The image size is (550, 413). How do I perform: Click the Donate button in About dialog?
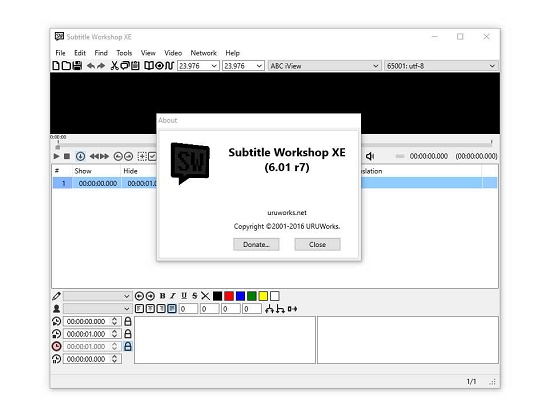tap(256, 245)
